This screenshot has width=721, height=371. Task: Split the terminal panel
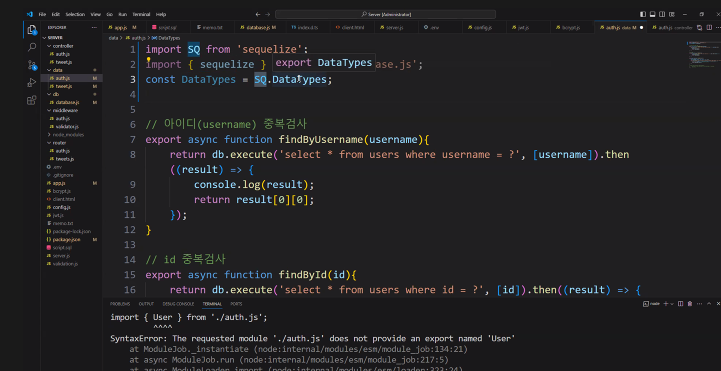(681, 304)
